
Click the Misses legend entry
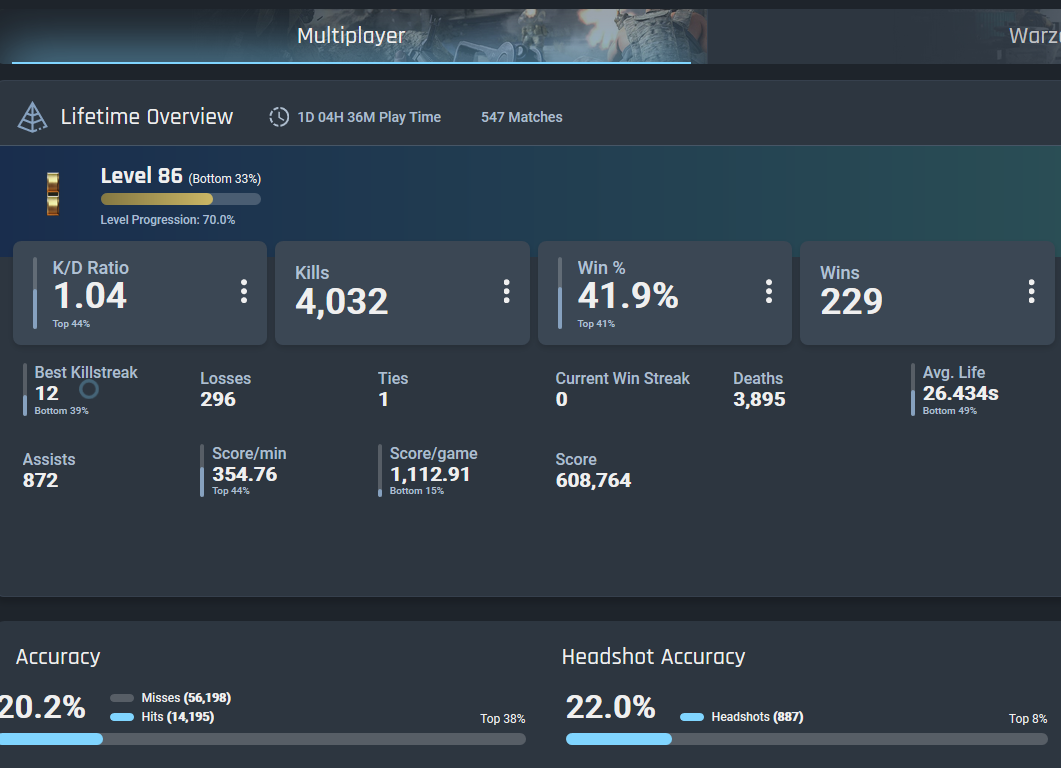click(x=171, y=698)
